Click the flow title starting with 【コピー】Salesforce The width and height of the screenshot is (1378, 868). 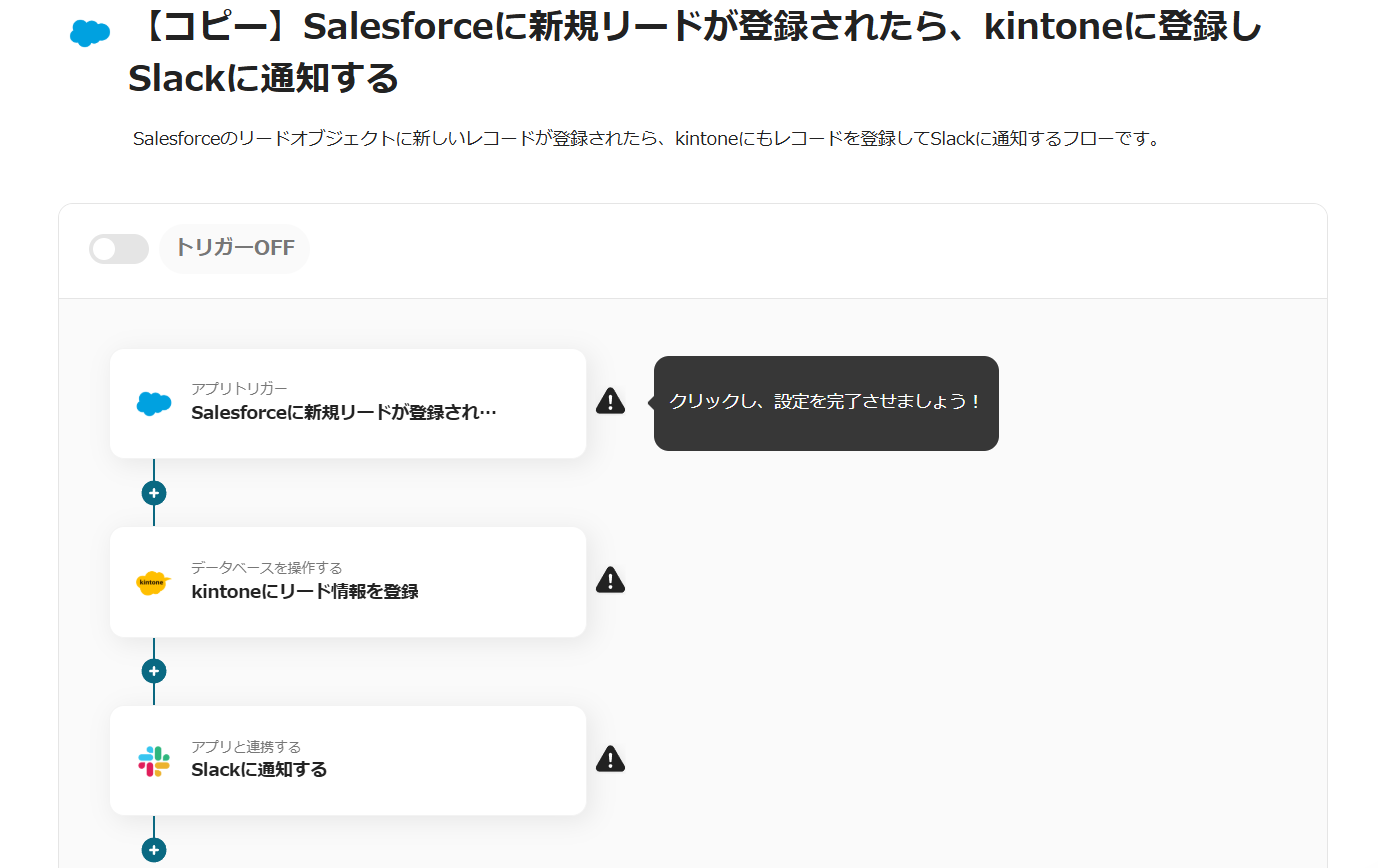pos(696,53)
